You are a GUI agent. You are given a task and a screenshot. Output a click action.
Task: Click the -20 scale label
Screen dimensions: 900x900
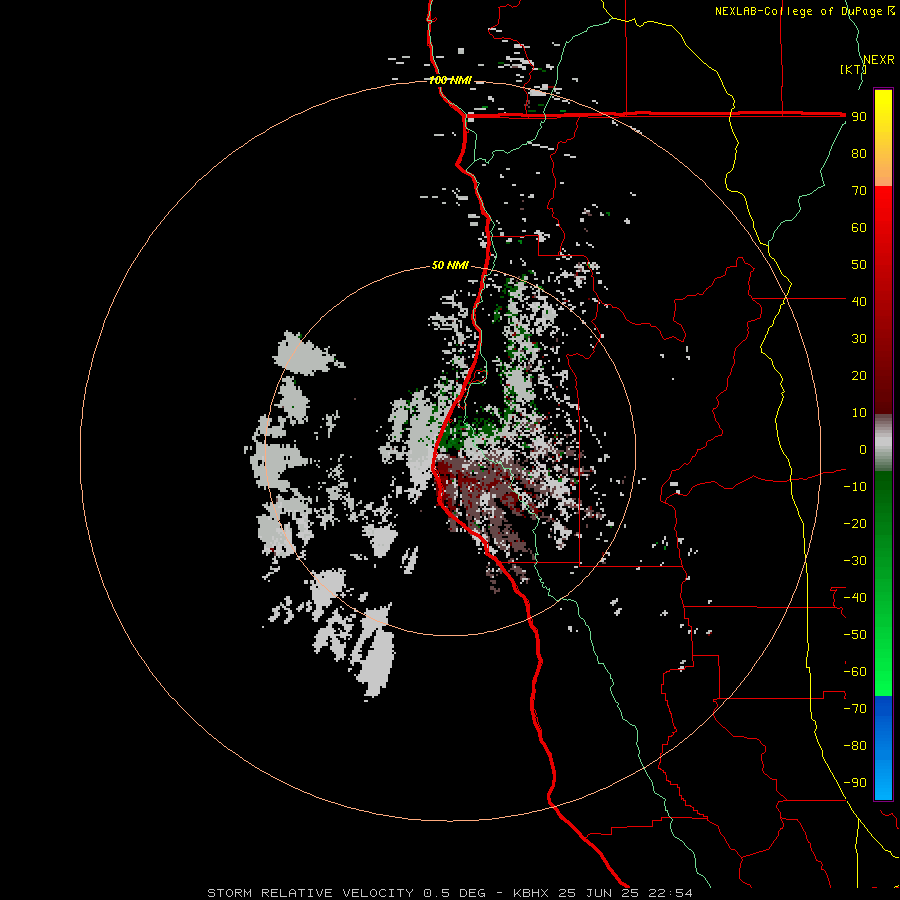[855, 523]
